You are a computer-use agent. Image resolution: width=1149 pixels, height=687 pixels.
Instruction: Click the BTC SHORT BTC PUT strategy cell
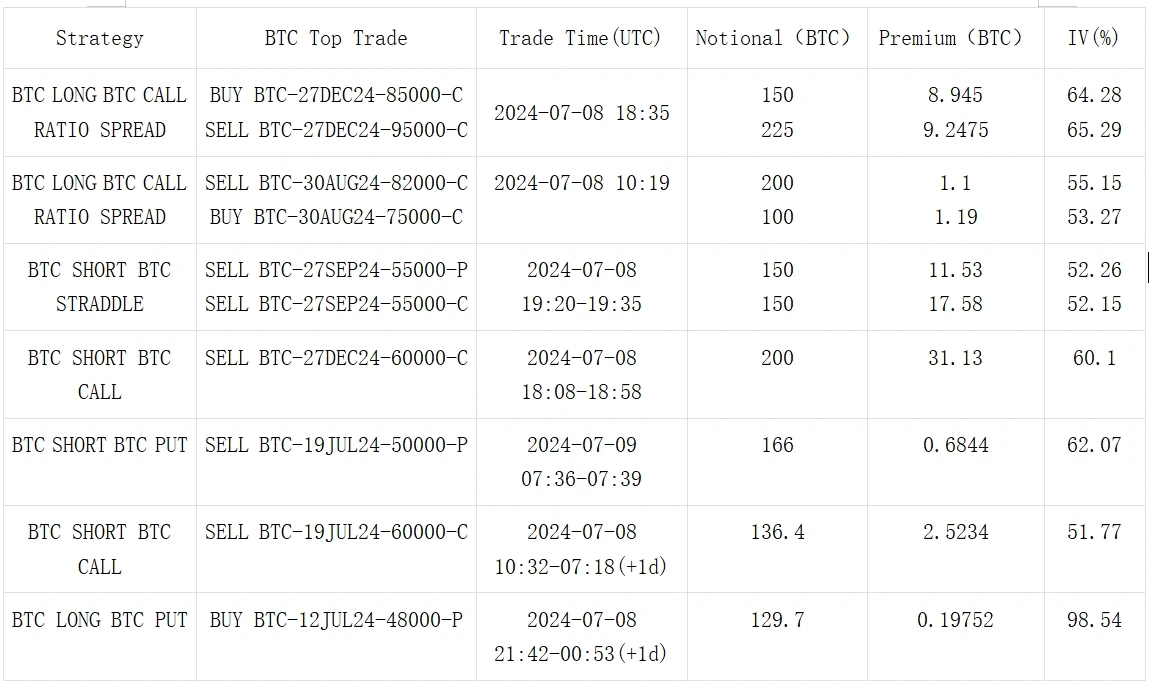tap(99, 445)
